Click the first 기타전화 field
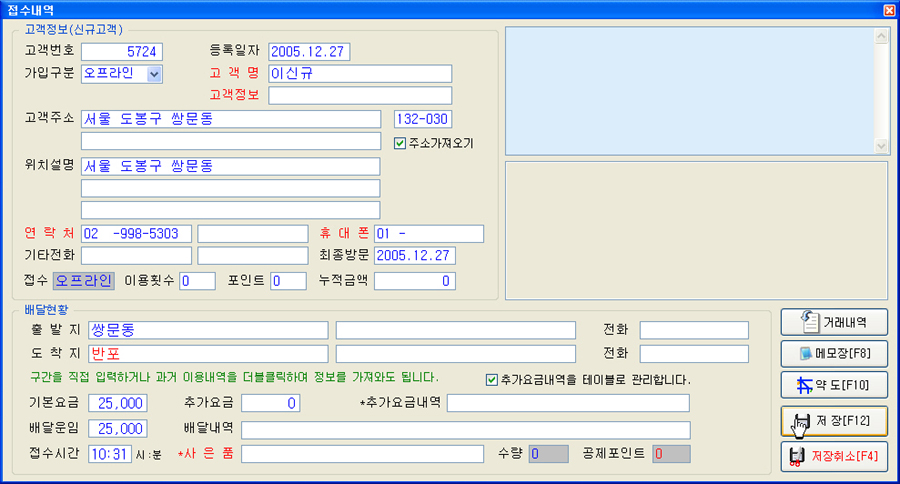The image size is (900, 484). (136, 255)
